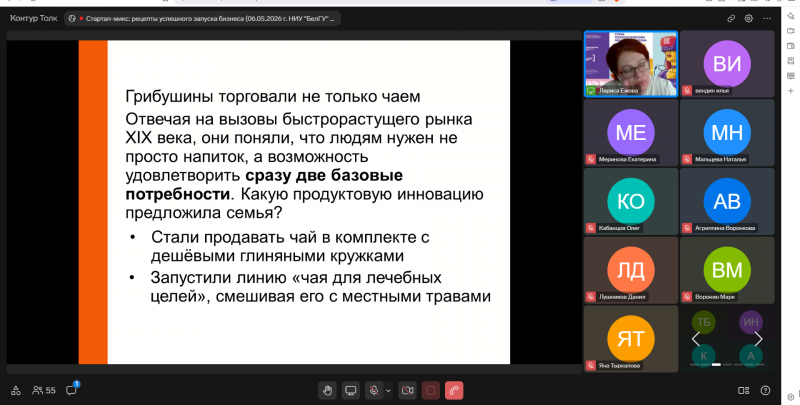
Task: Expand microphone options arrow
Action: pyautogui.click(x=388, y=391)
